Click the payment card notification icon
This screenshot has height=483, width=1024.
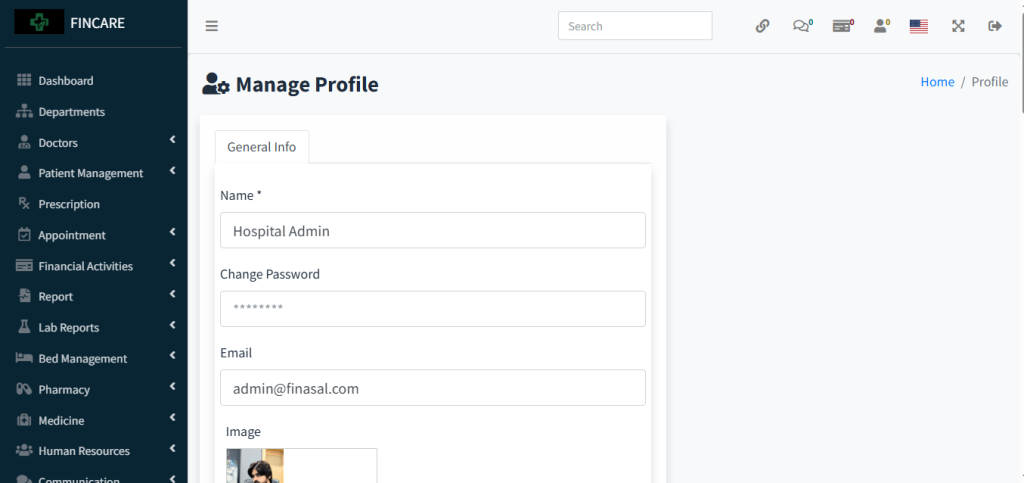(842, 26)
